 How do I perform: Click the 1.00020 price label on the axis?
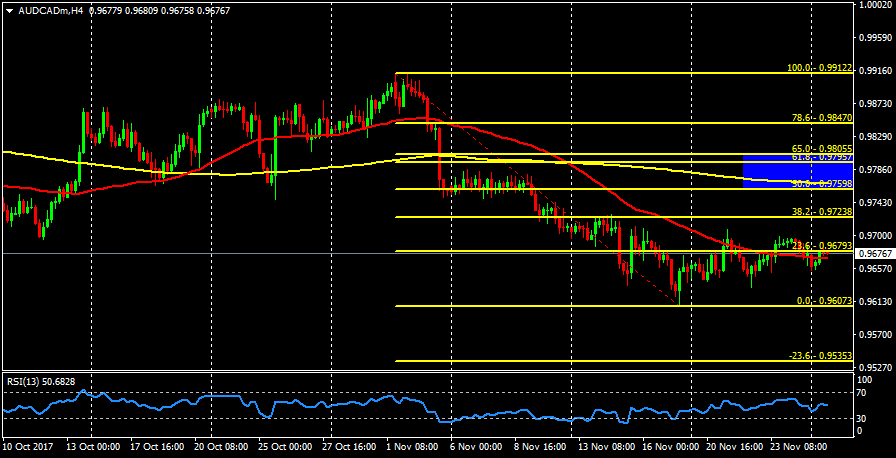(875, 5)
